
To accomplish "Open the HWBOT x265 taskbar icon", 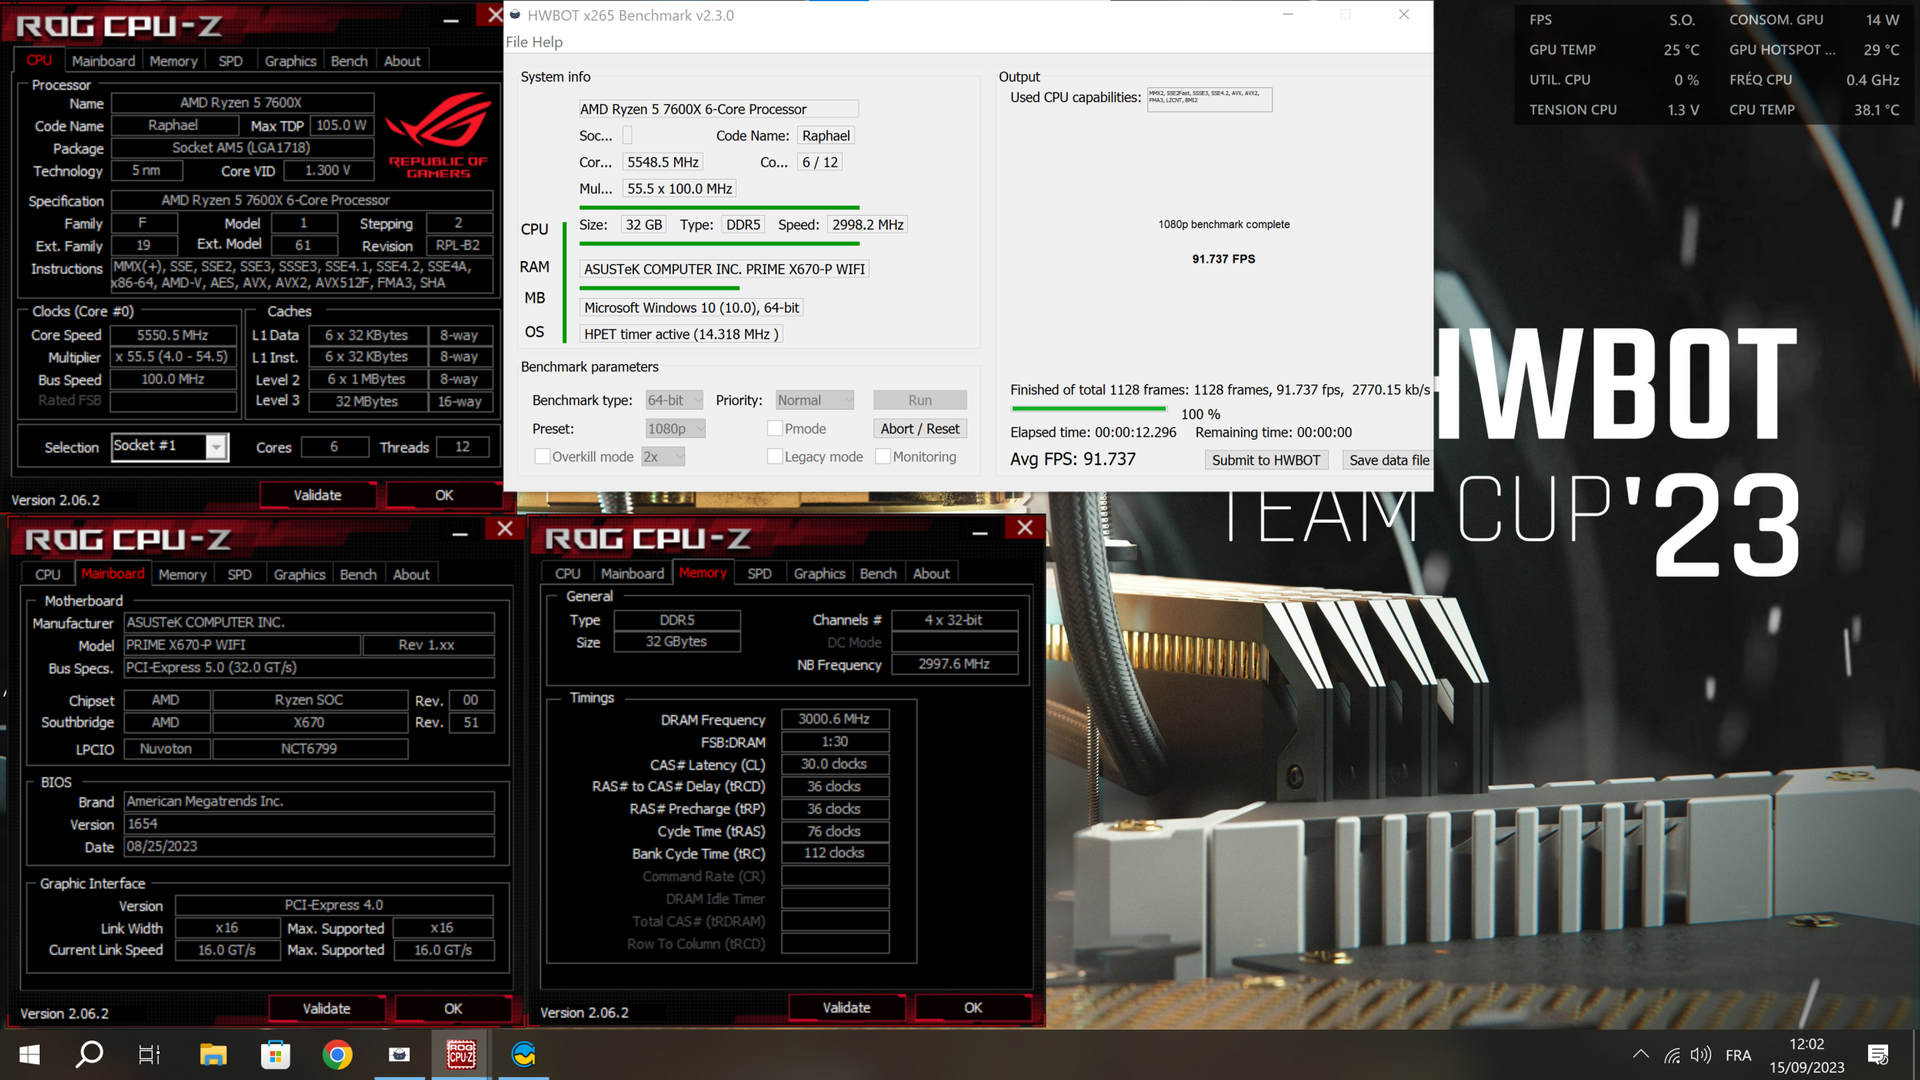I will tap(399, 1055).
